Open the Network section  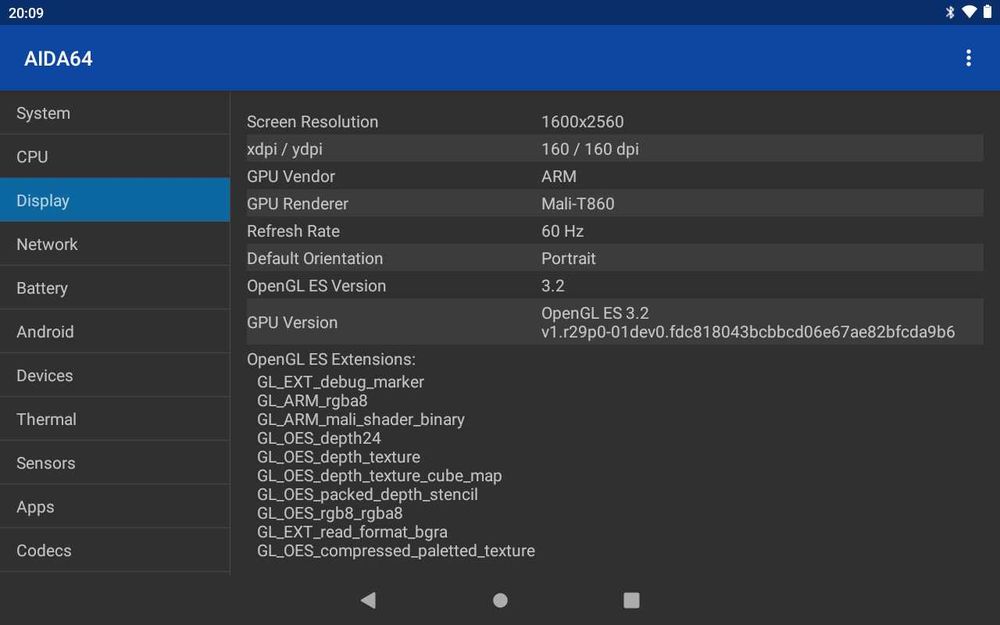tap(115, 244)
